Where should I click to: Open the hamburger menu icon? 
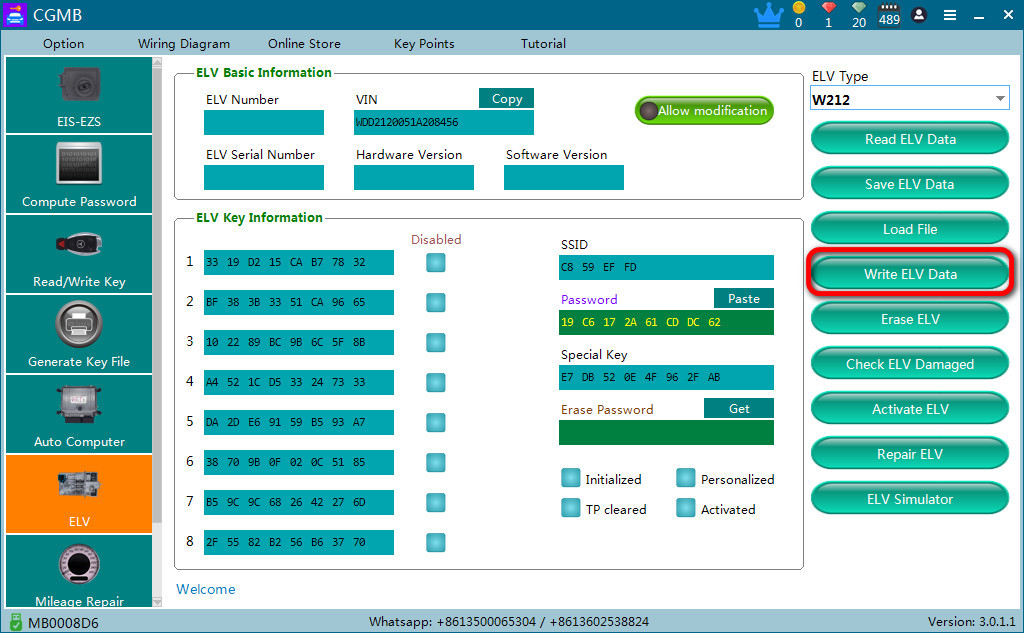950,15
